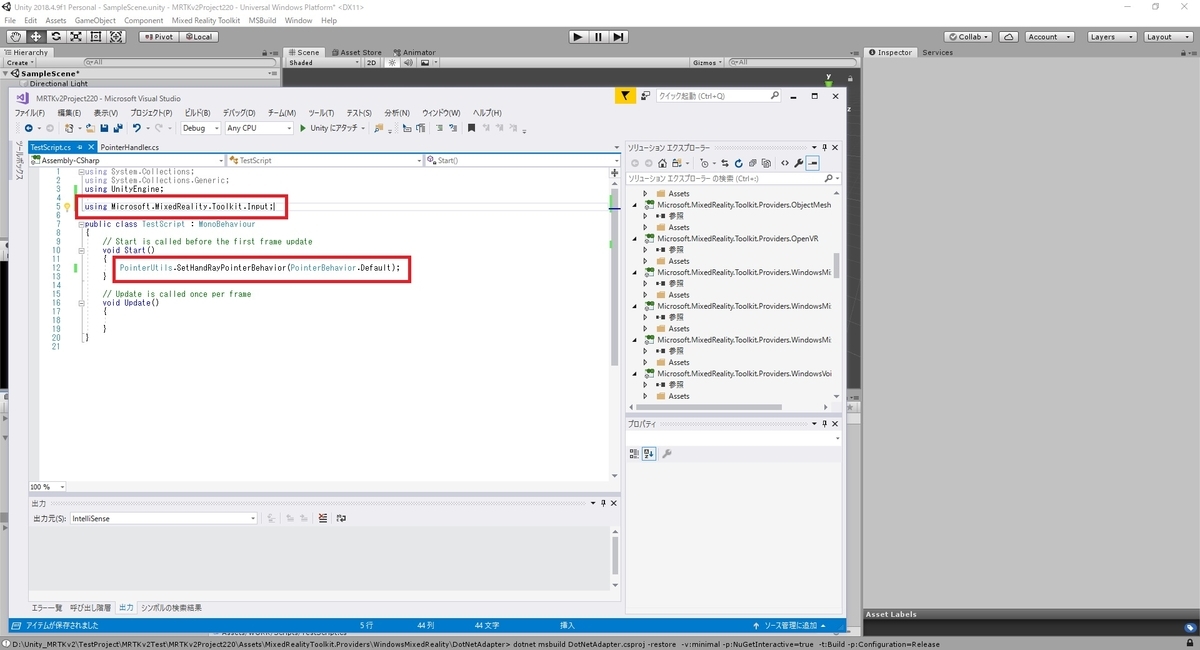Select the Unity Scale tool
Image resolution: width=1200 pixels, height=650 pixels.
[x=75, y=37]
